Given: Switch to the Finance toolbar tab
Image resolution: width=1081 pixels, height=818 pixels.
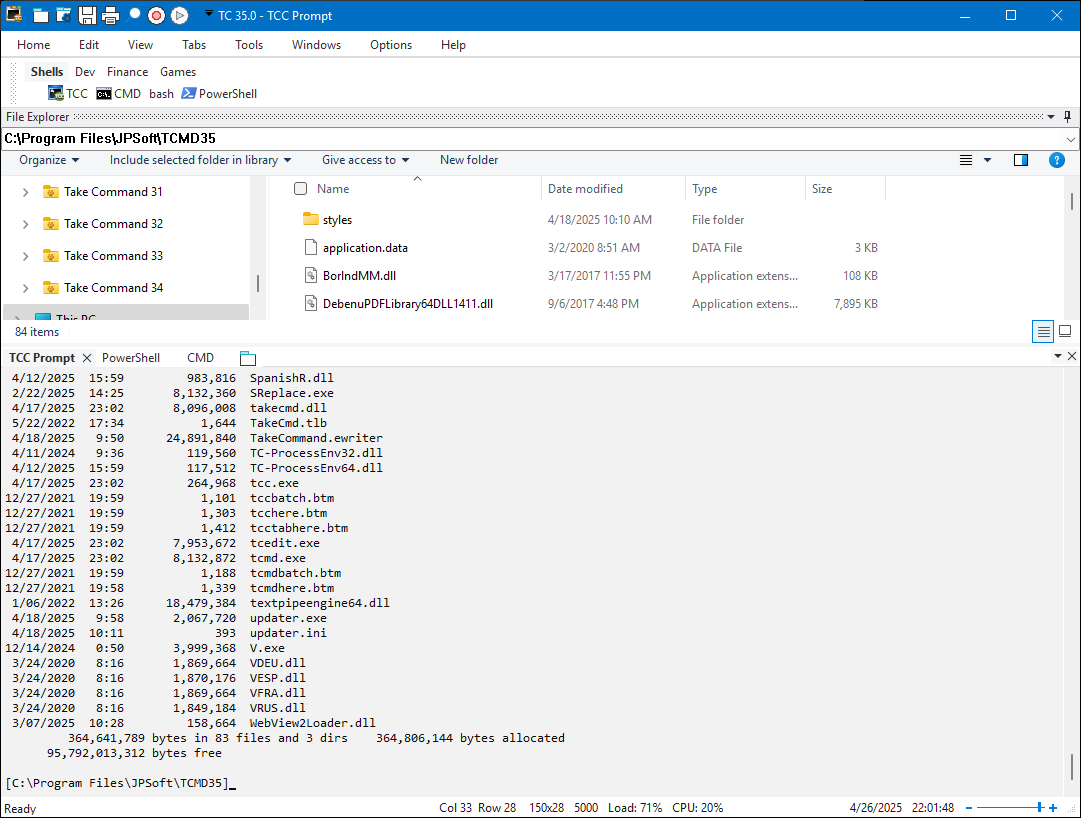Looking at the screenshot, I should pyautogui.click(x=128, y=72).
